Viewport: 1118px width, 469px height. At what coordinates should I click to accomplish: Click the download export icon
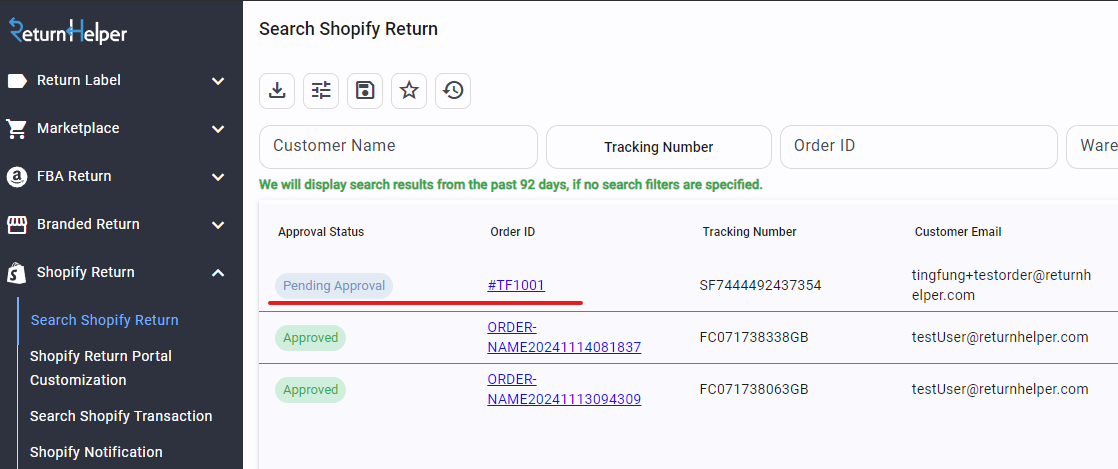(277, 91)
